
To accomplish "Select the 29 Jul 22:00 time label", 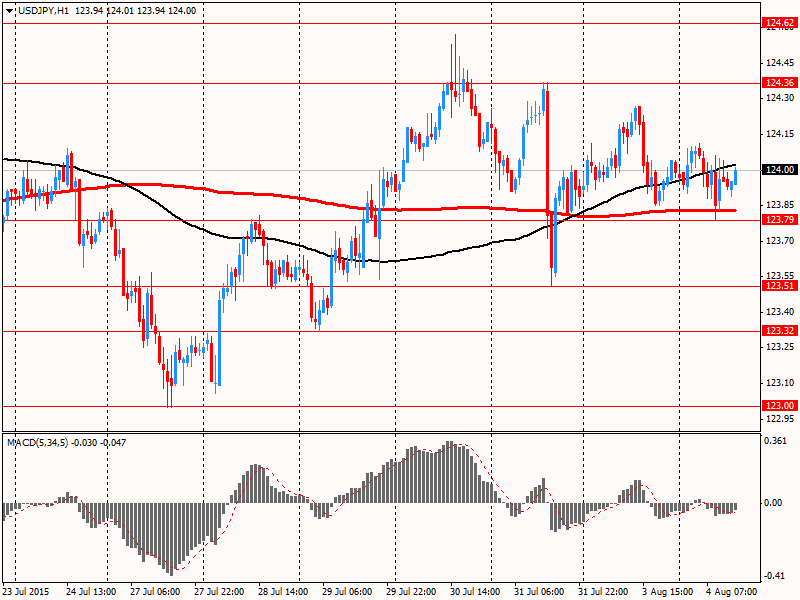I will pos(411,592).
